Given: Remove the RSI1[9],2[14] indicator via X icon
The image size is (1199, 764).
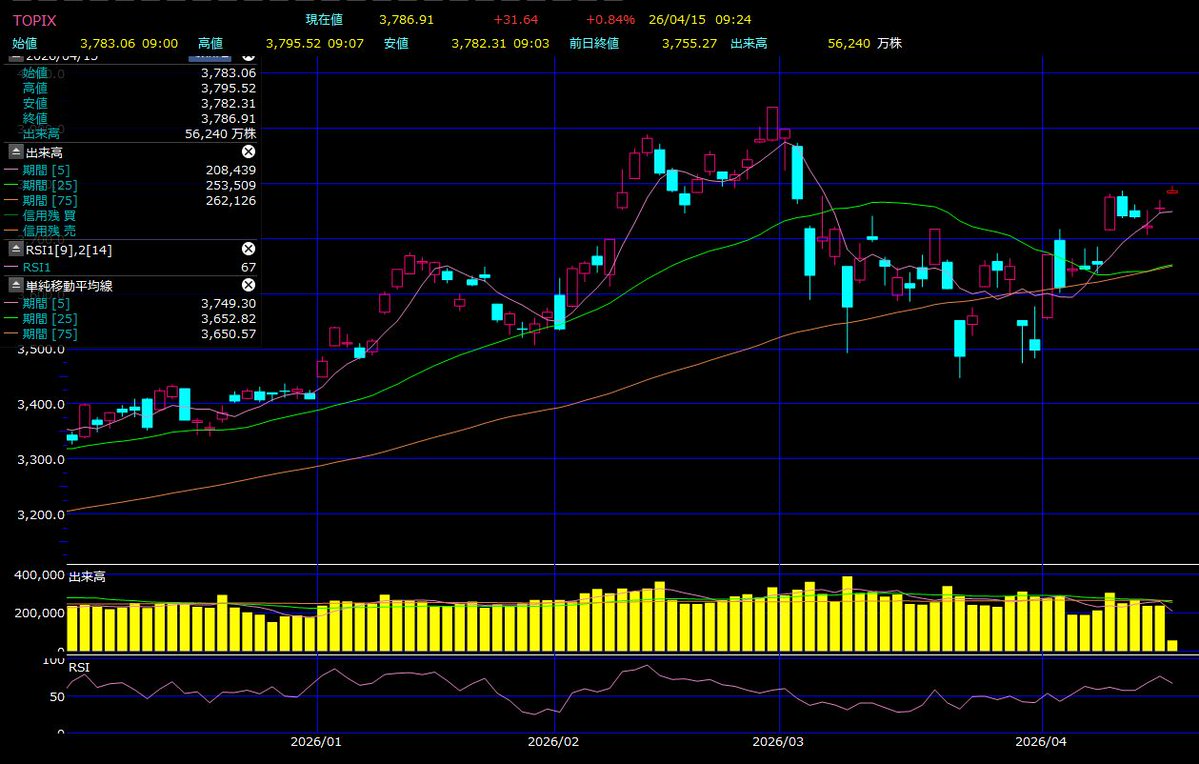Looking at the screenshot, I should (x=249, y=249).
